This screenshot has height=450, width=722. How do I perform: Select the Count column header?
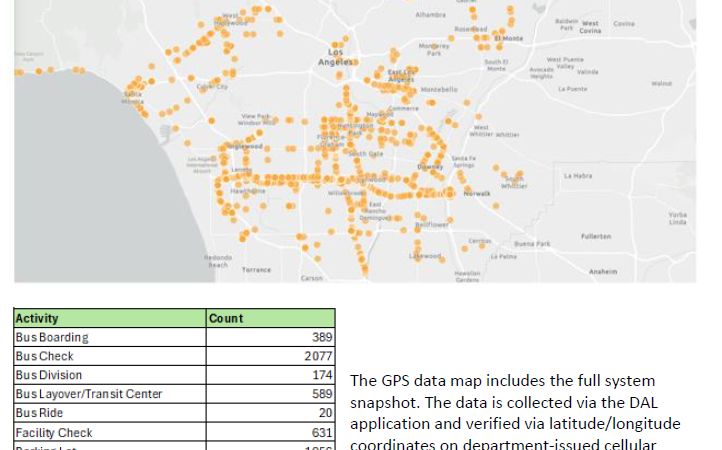(226, 319)
